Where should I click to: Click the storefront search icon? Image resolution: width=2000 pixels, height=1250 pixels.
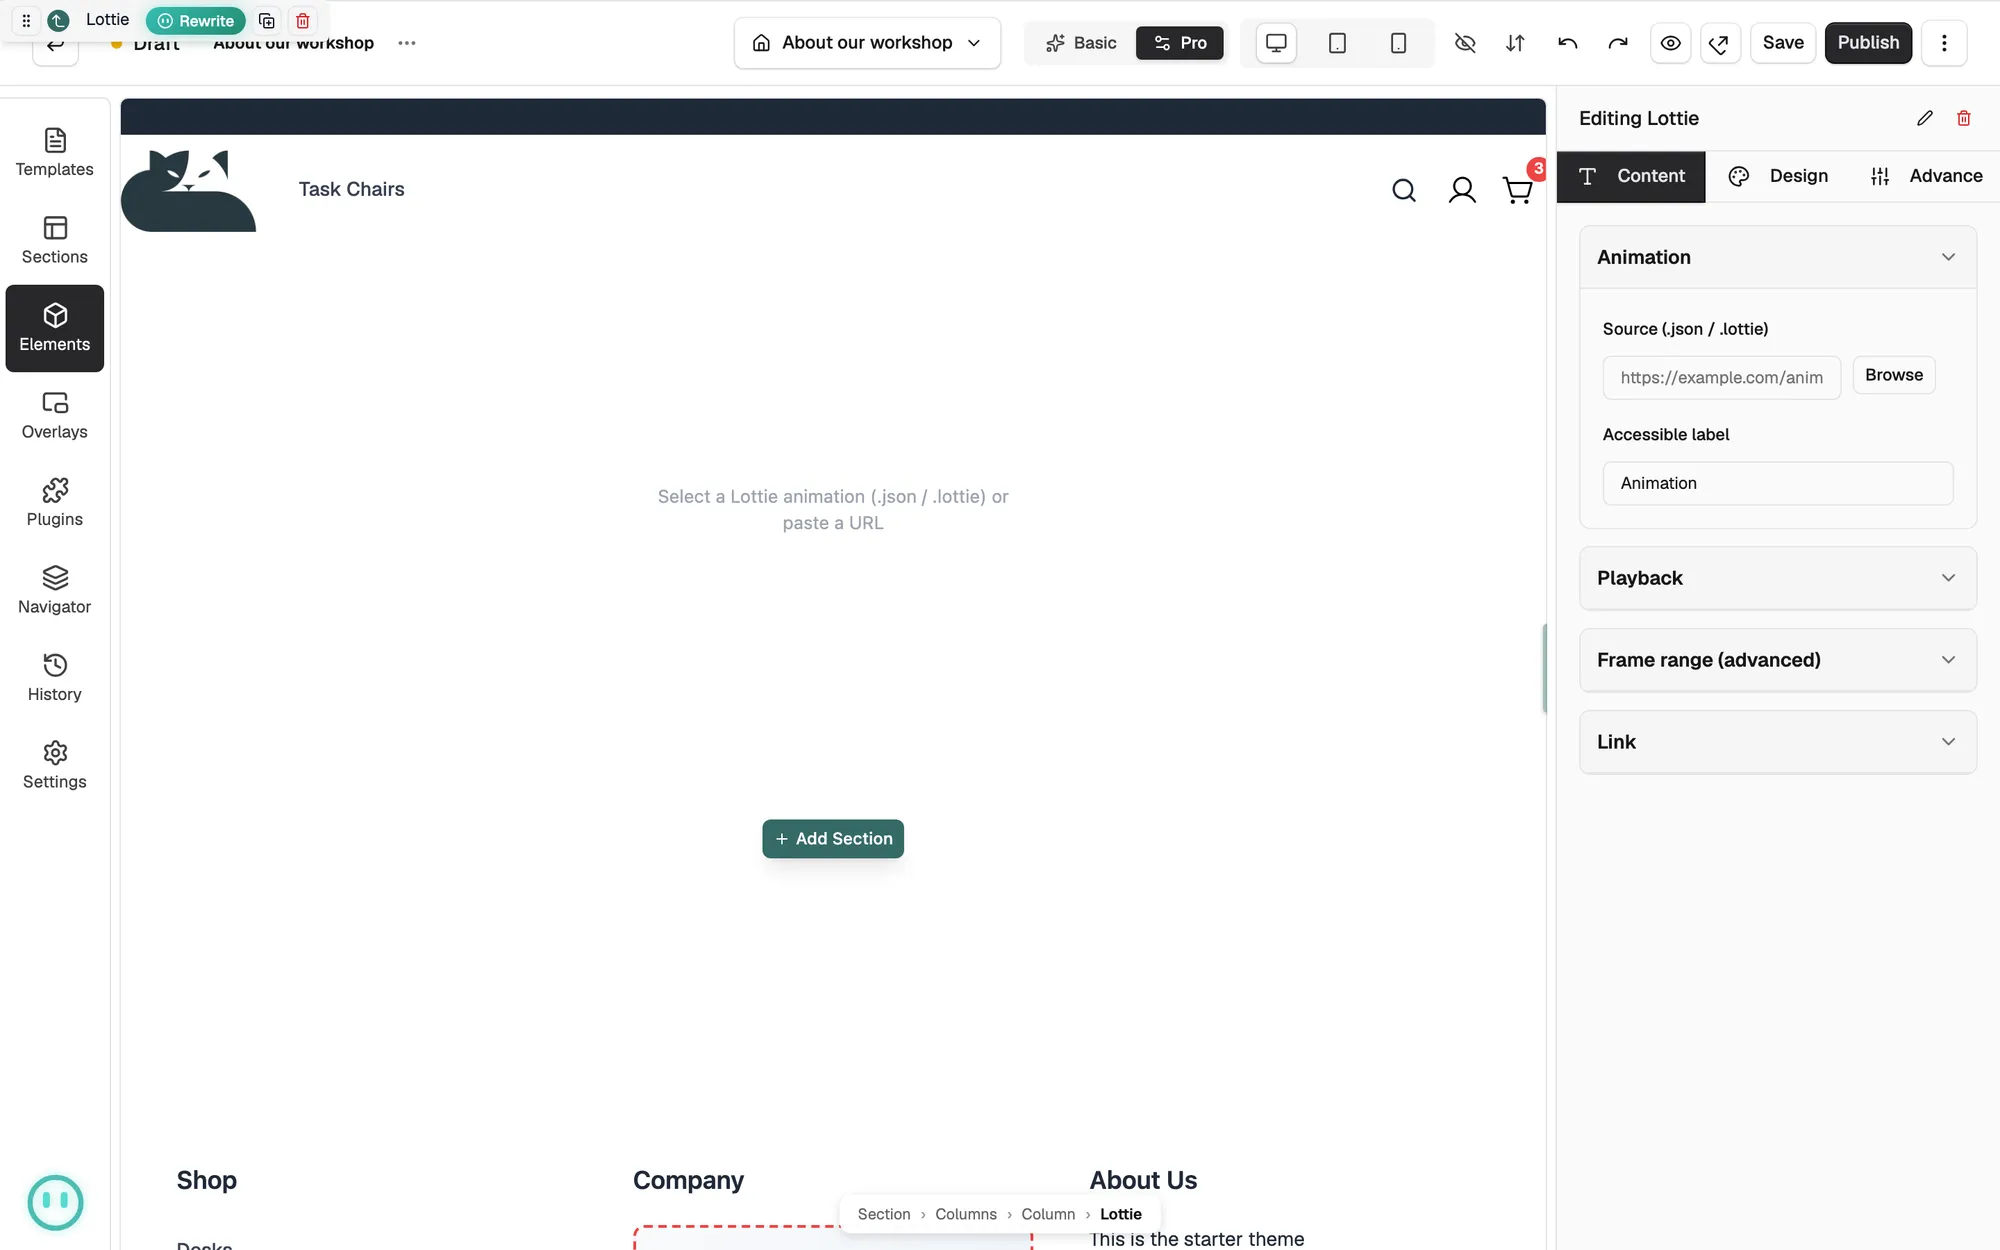pos(1404,190)
